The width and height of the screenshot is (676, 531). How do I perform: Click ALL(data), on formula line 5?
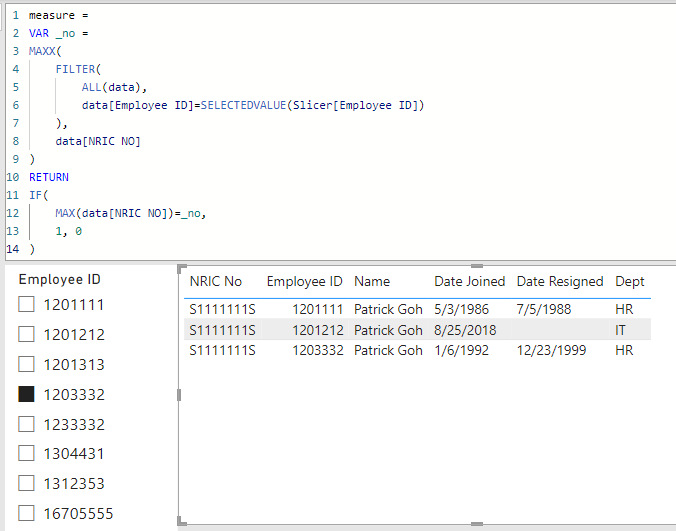pos(115,87)
